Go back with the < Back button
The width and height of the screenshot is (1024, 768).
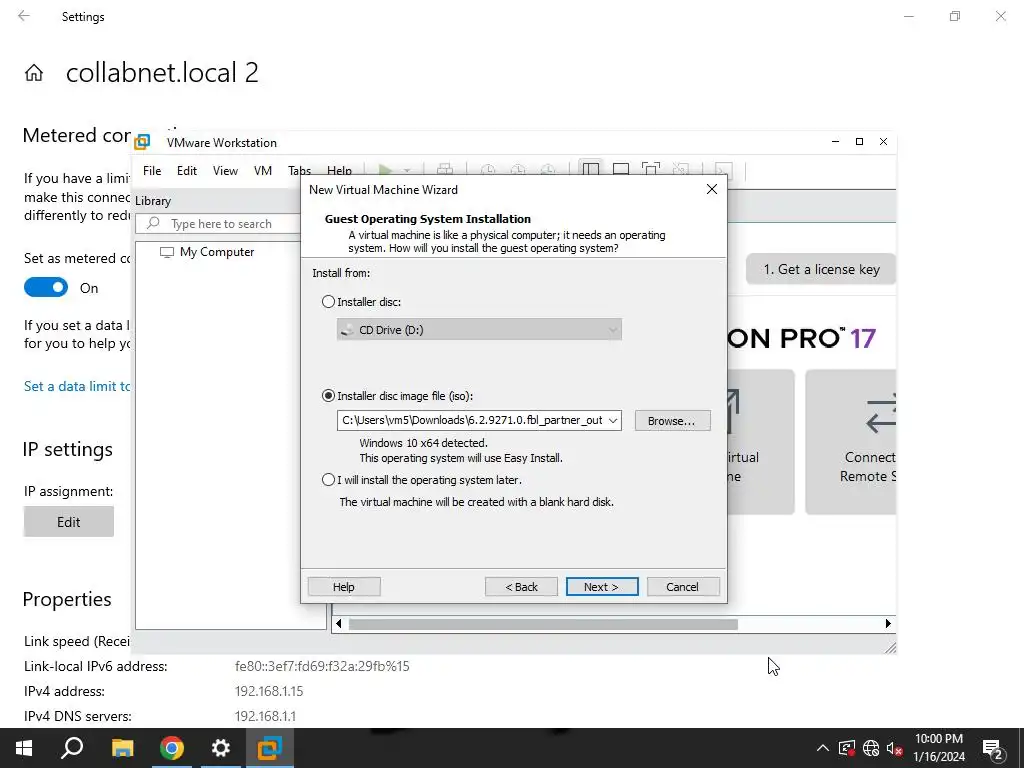(x=521, y=586)
